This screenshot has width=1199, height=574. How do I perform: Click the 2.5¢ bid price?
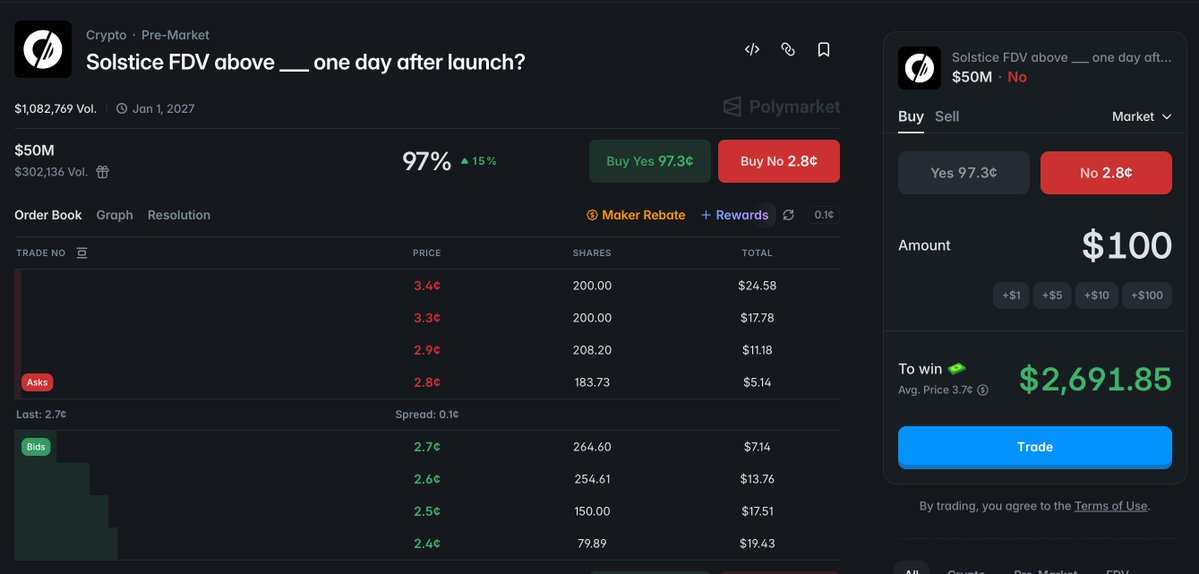pyautogui.click(x=427, y=511)
